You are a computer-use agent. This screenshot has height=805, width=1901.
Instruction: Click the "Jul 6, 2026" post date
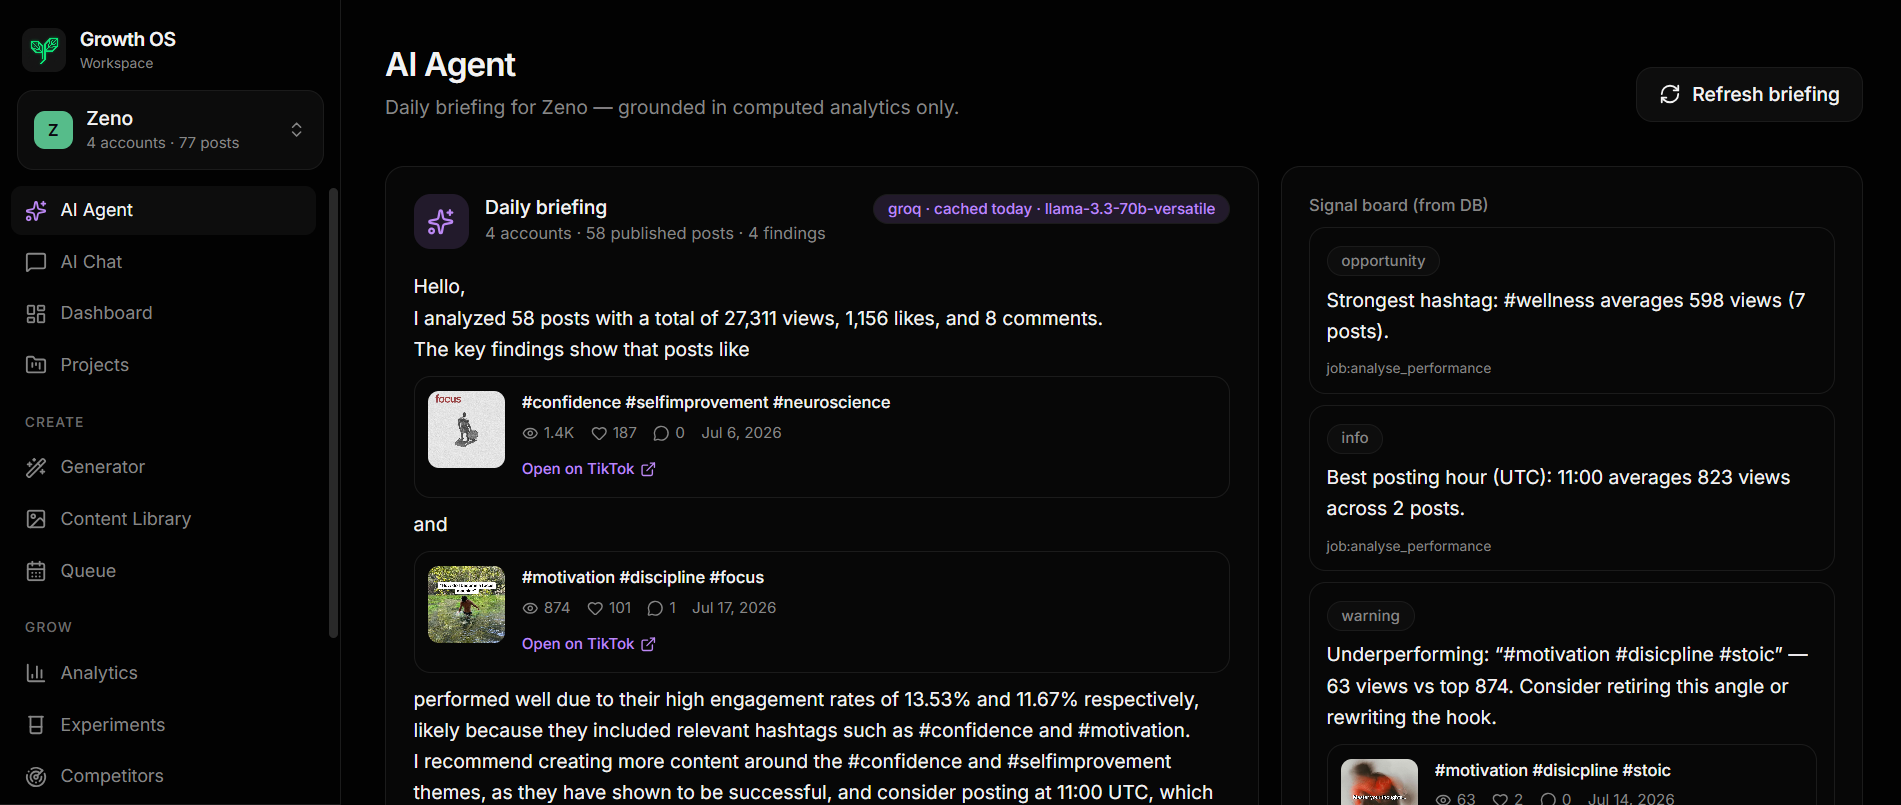741,433
